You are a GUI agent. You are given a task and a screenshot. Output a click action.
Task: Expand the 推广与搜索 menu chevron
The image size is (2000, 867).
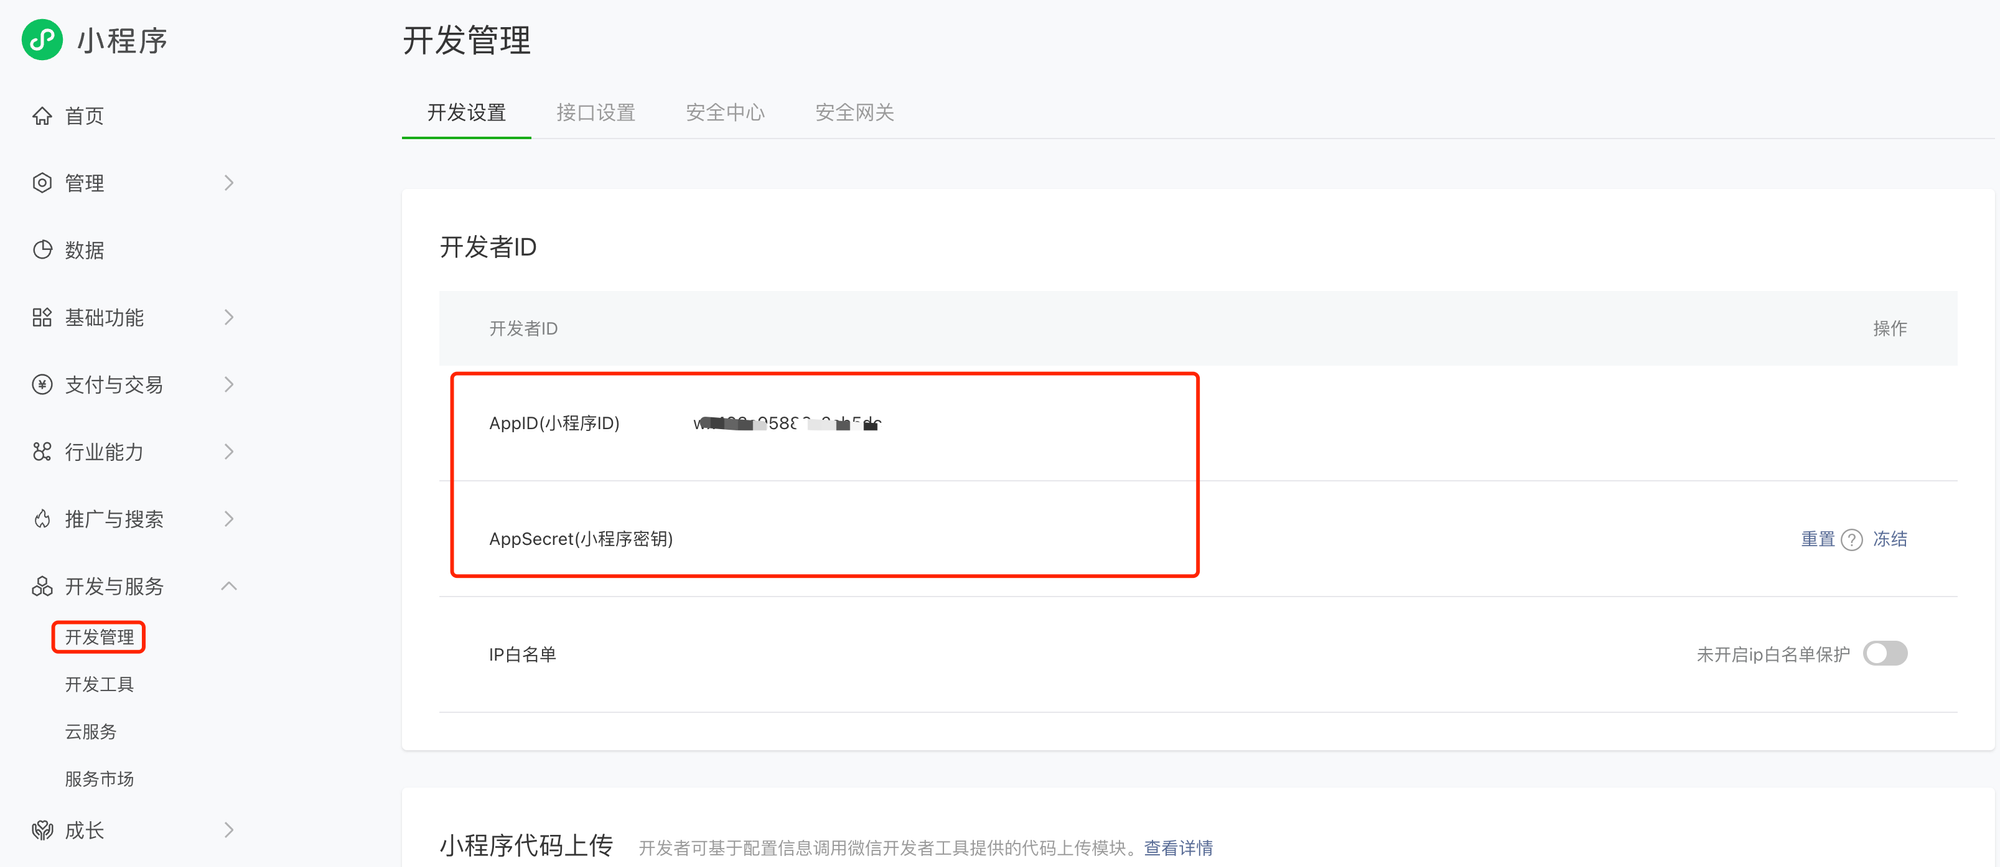coord(229,519)
